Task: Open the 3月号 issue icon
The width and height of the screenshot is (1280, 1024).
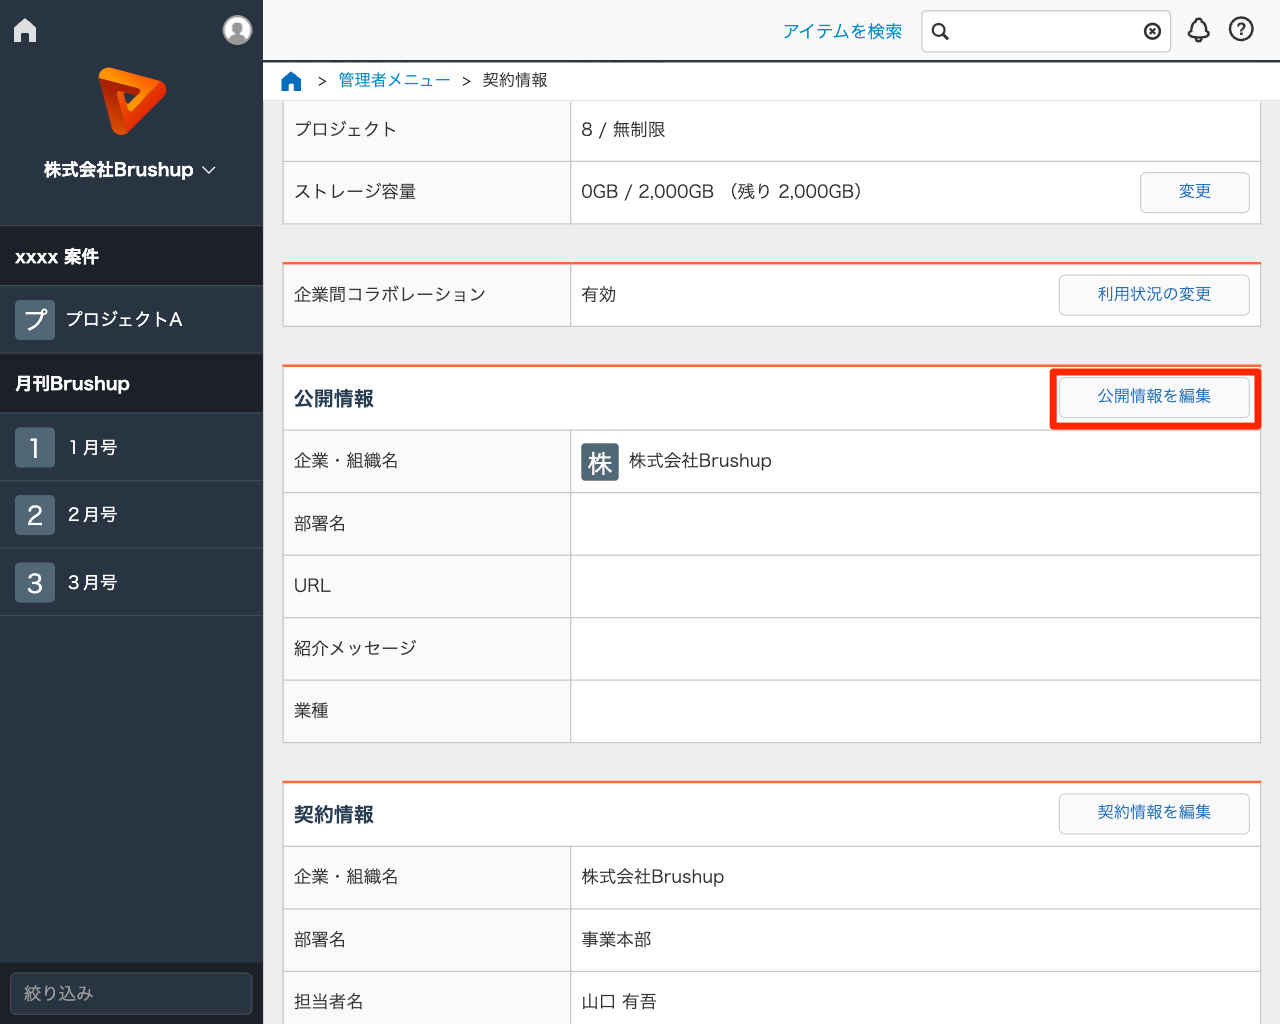Action: (35, 582)
